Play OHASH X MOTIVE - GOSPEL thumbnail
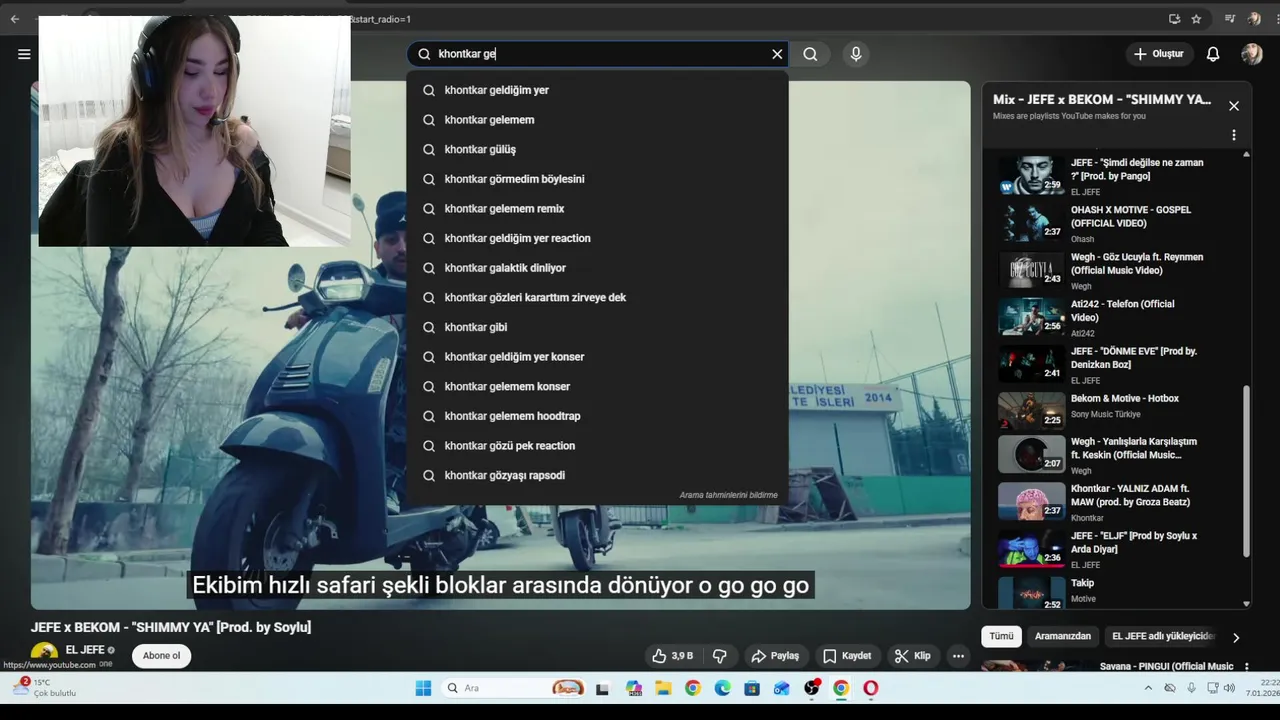Screen dimensions: 1280x720 click(1031, 222)
